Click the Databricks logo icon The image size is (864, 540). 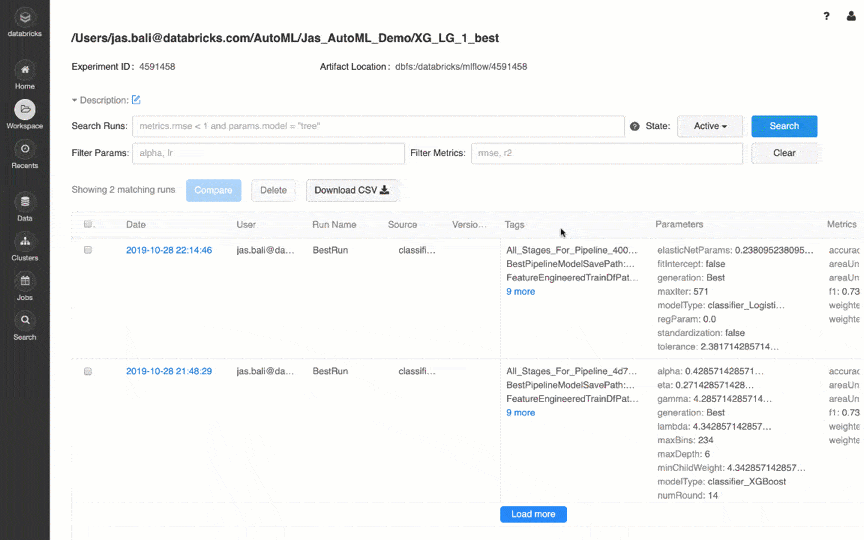25,17
